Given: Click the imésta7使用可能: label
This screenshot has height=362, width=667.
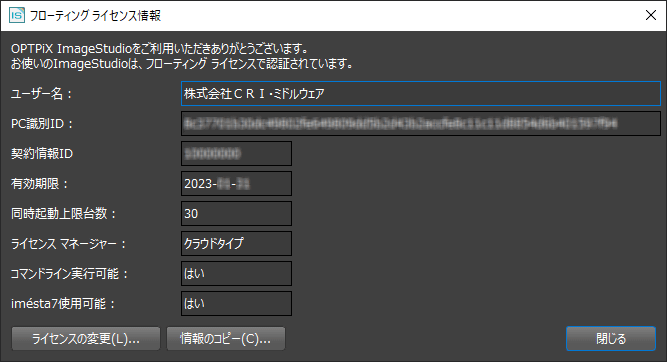Looking at the screenshot, I should point(63,304).
